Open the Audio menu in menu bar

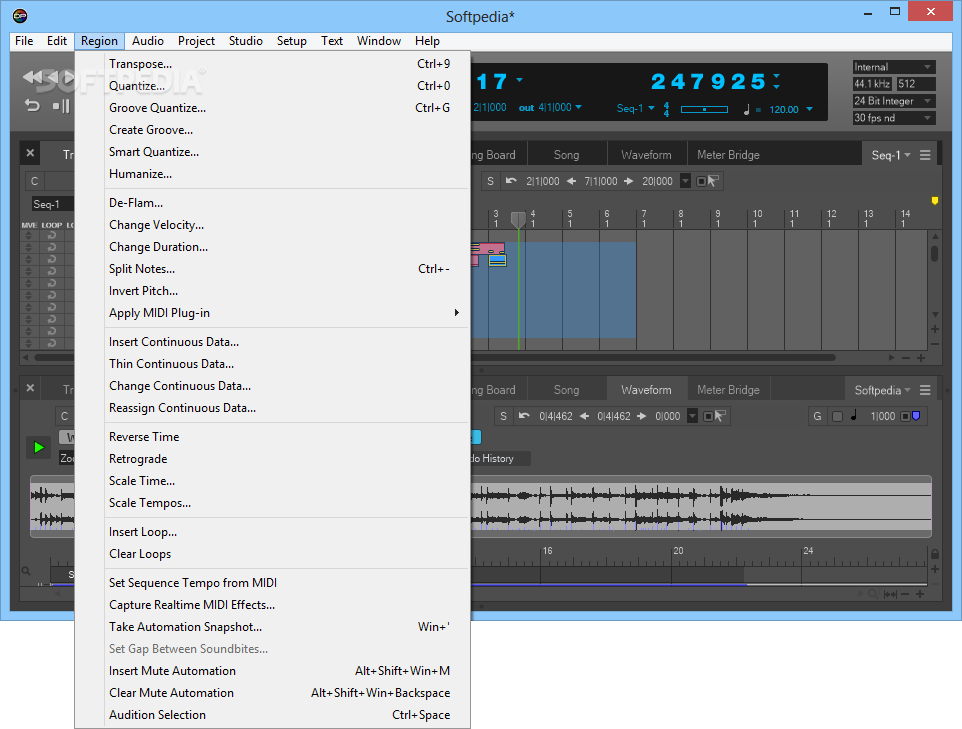[x=148, y=41]
